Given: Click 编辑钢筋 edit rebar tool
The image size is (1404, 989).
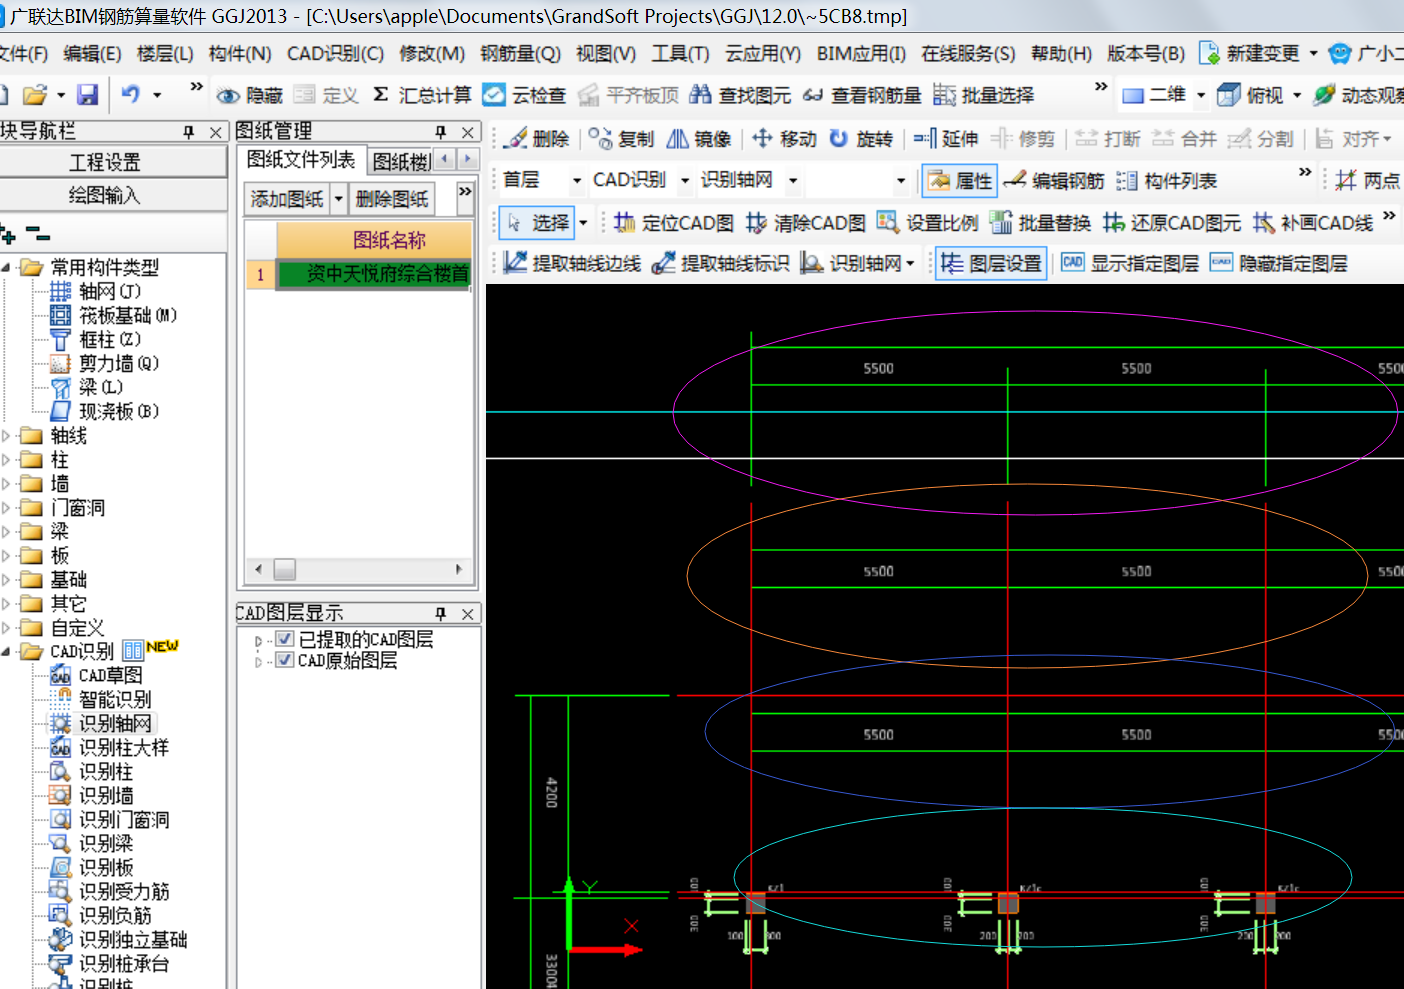Looking at the screenshot, I should (1053, 180).
